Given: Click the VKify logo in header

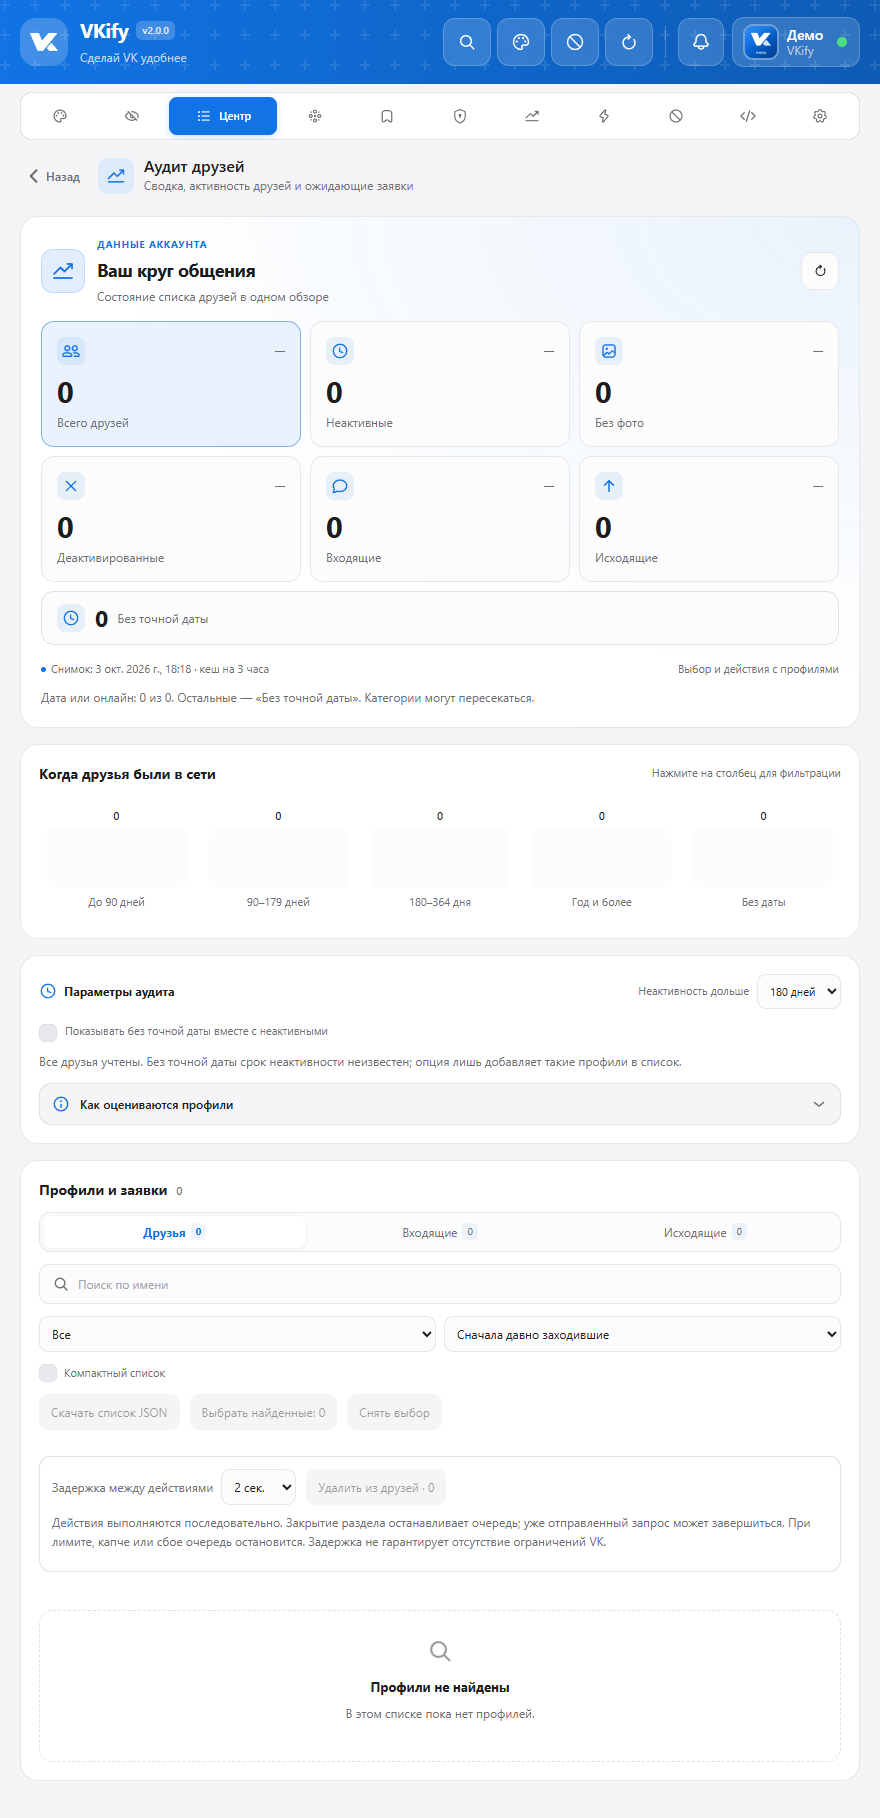Looking at the screenshot, I should (44, 42).
